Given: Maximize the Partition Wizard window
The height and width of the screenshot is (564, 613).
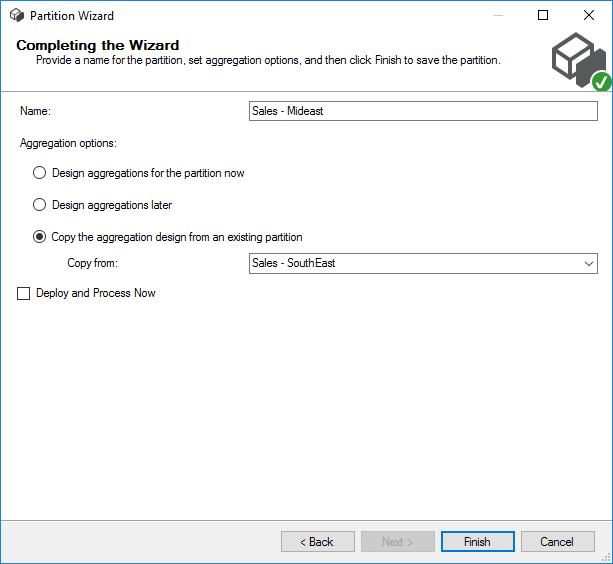Looking at the screenshot, I should click(x=543, y=15).
